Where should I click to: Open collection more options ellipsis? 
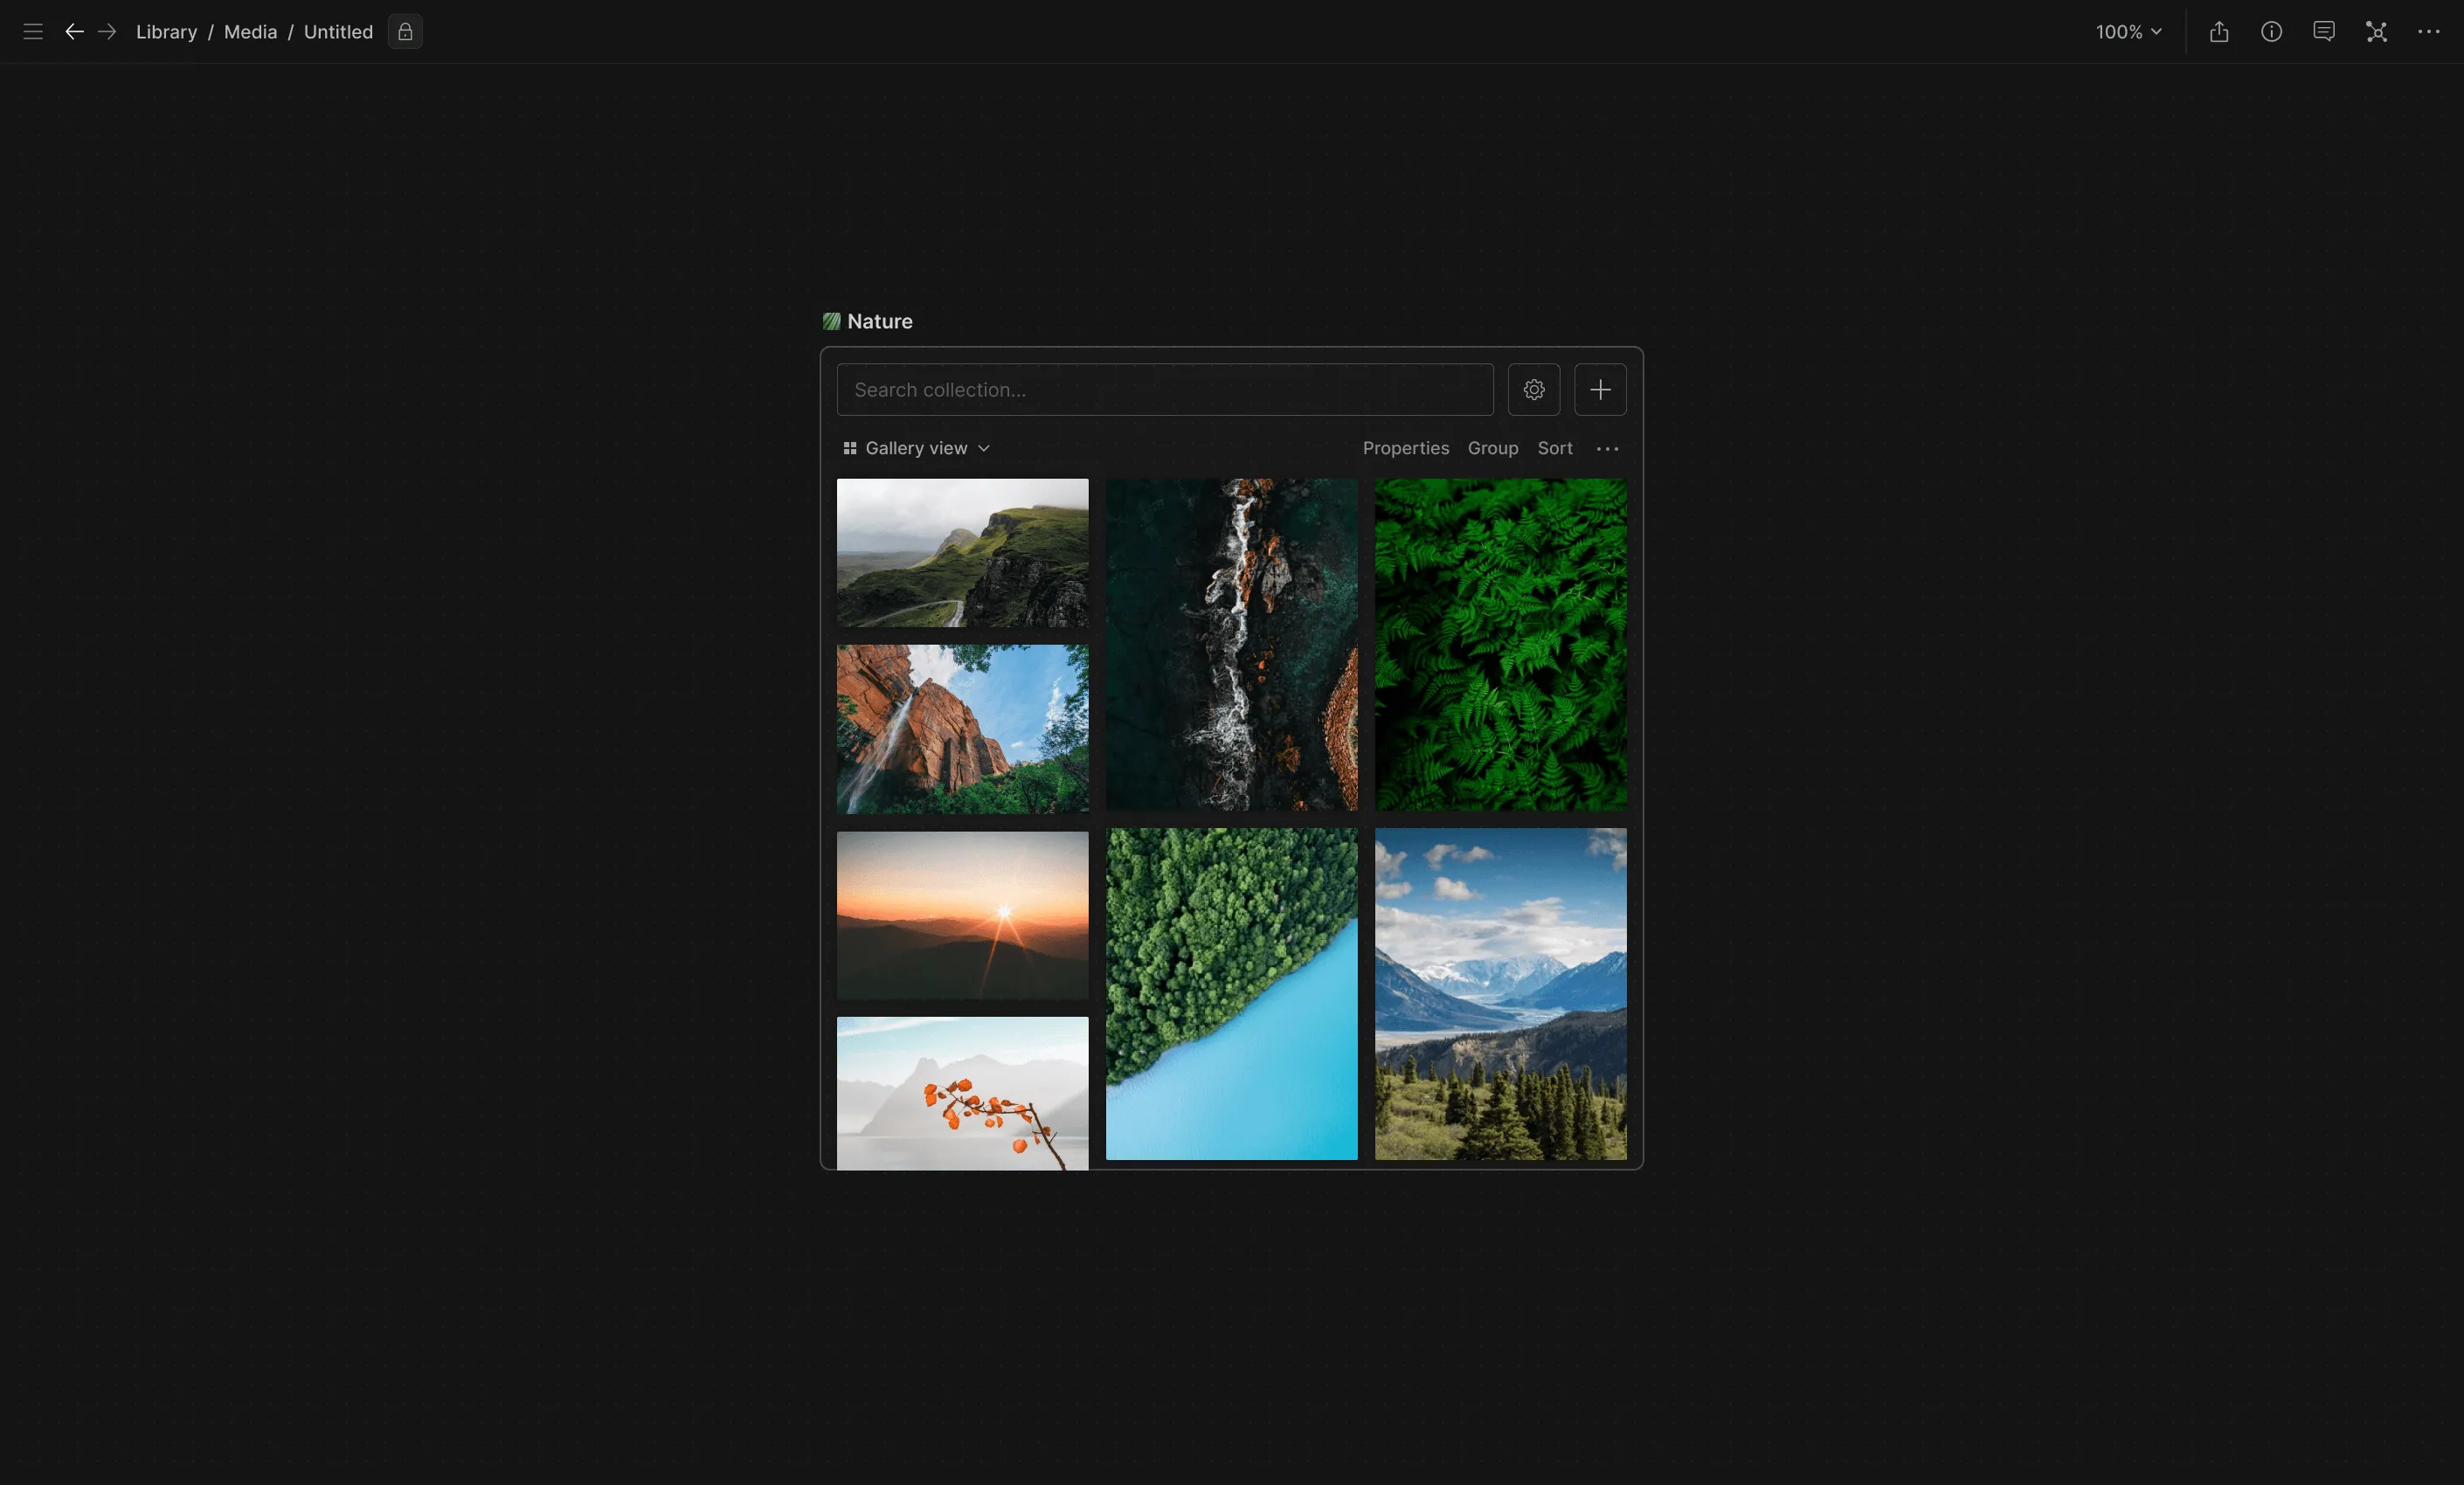pyautogui.click(x=1607, y=449)
